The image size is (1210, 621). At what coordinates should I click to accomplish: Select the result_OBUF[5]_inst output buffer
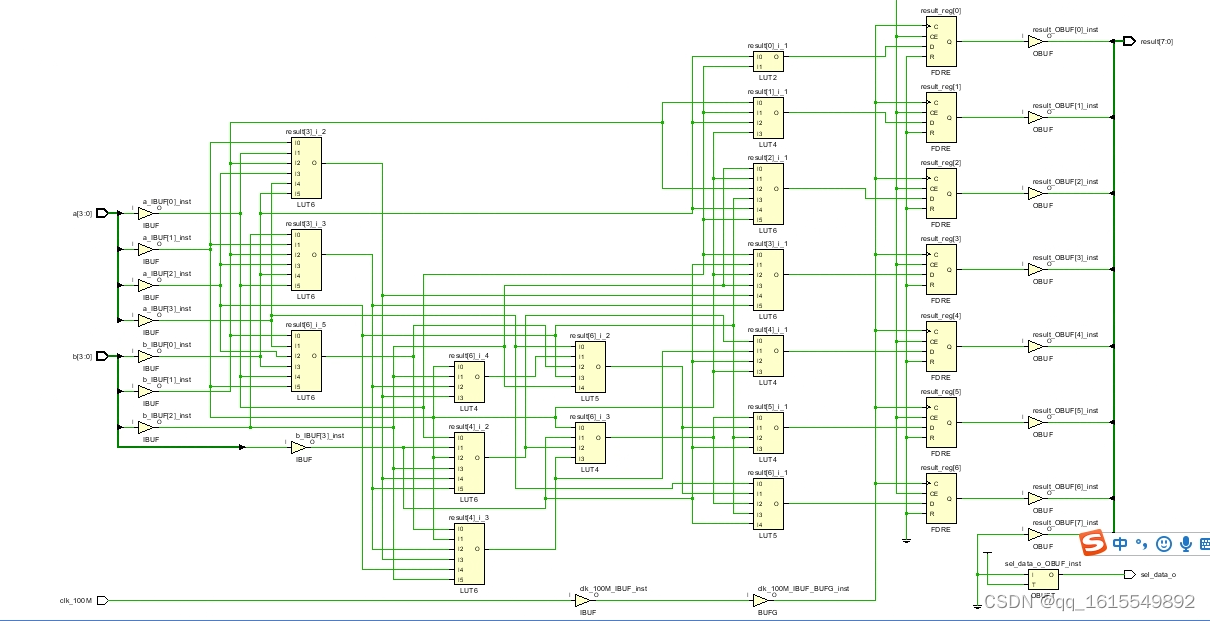[1035, 422]
